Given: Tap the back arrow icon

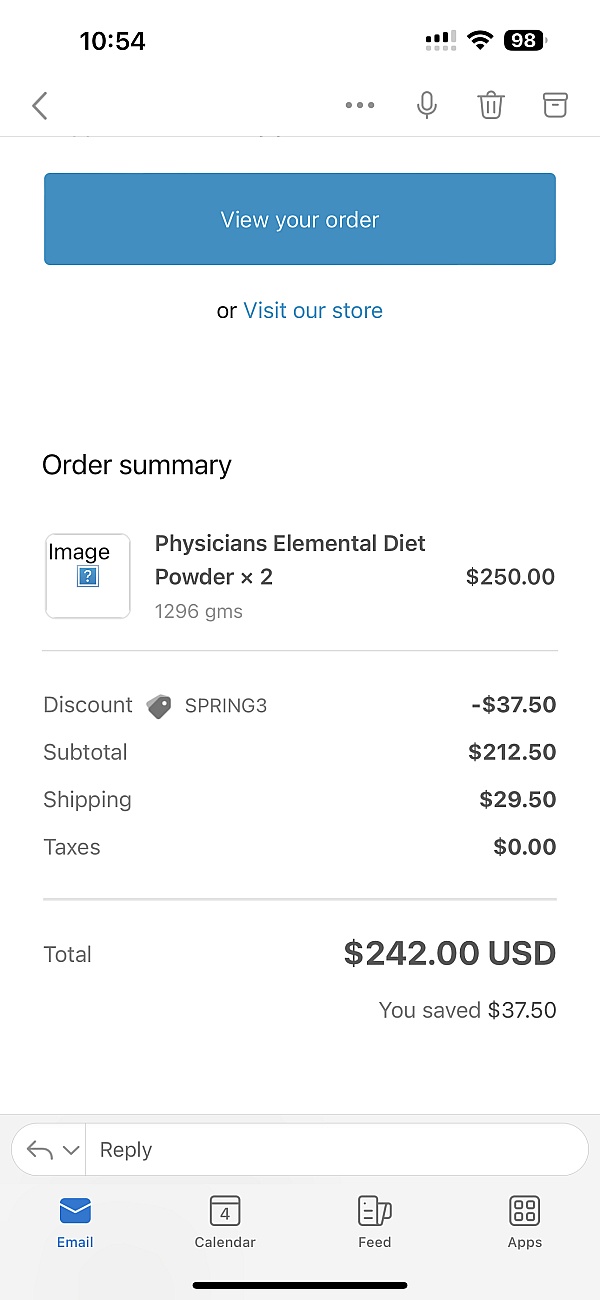Looking at the screenshot, I should [40, 105].
